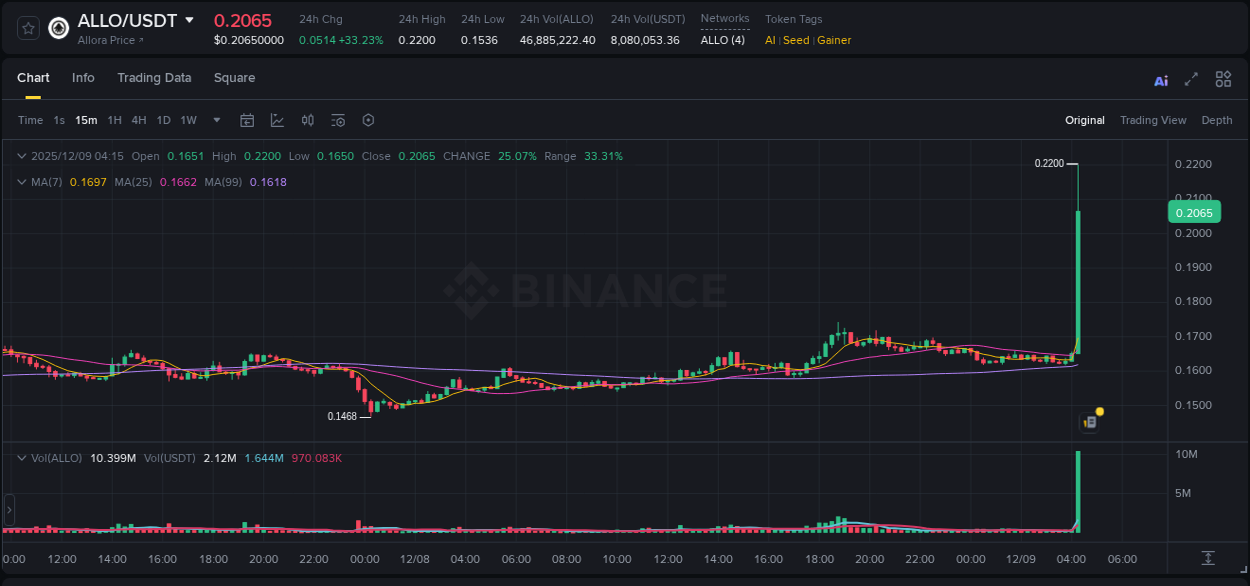Select the Square tab

coord(234,77)
